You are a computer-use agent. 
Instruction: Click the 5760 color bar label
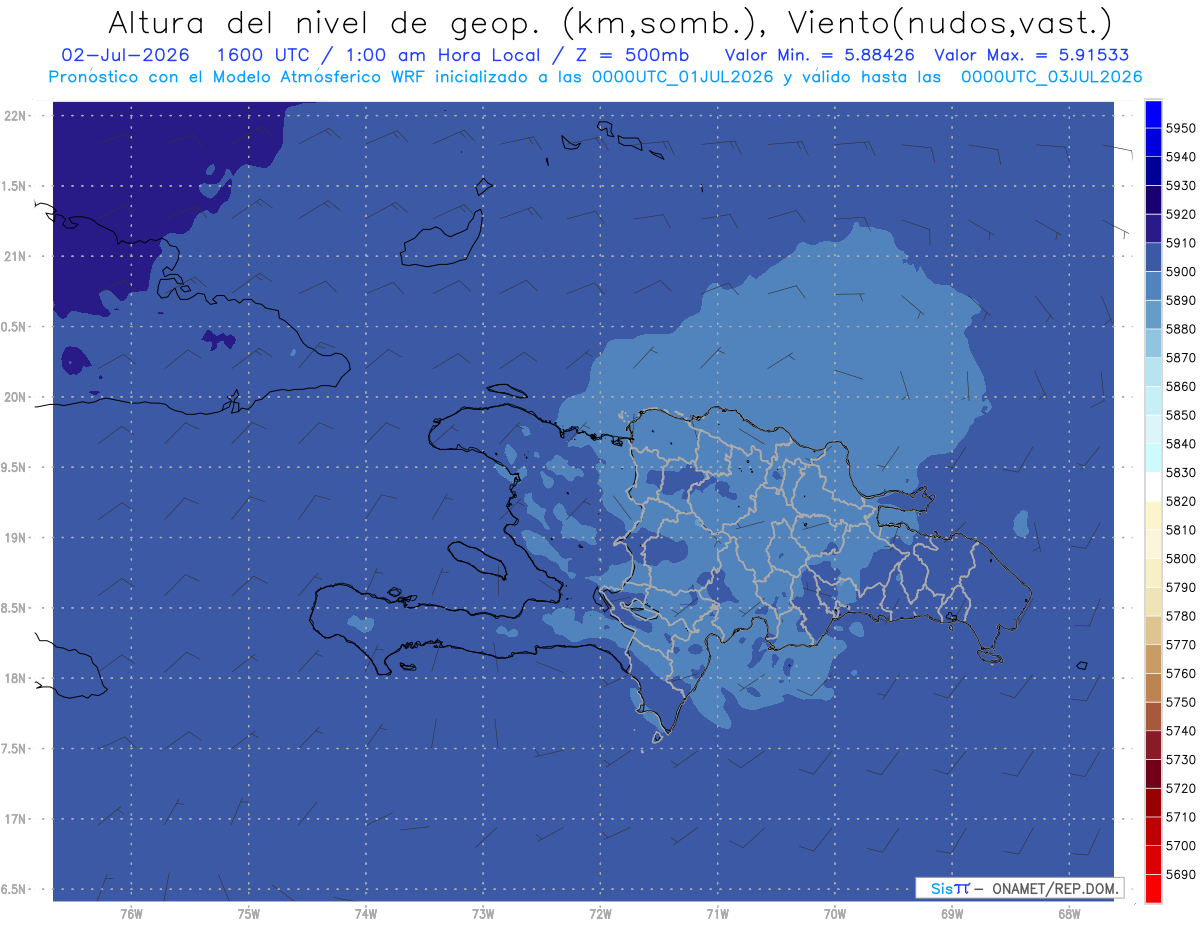(x=1181, y=673)
